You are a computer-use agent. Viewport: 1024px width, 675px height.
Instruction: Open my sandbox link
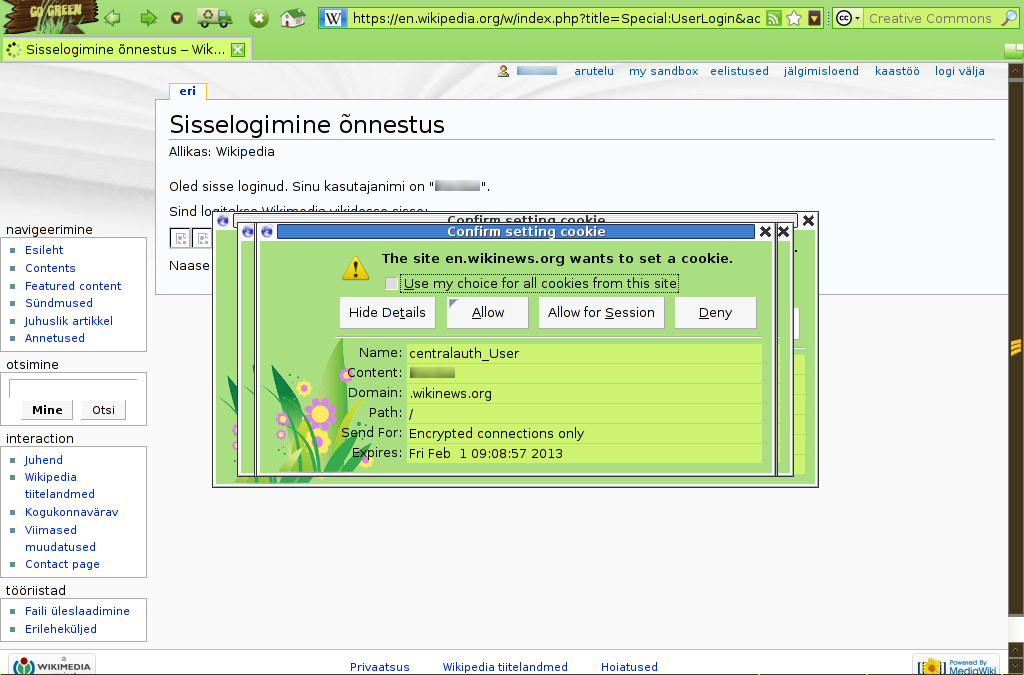point(664,71)
